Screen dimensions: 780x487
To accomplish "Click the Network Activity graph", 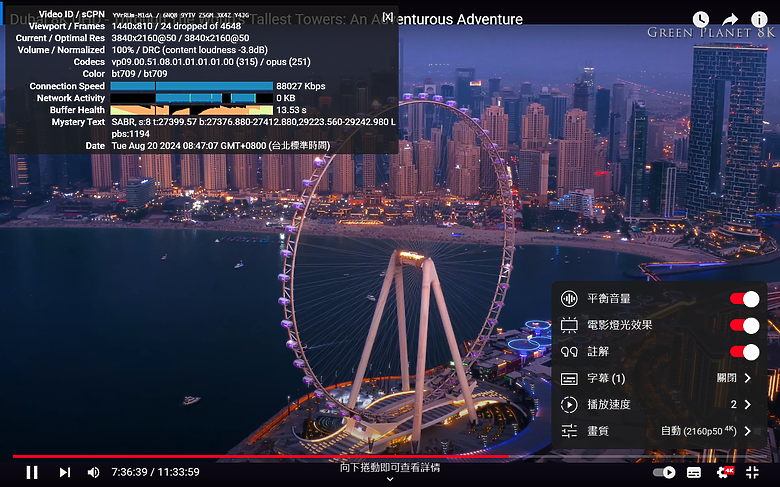I will 192,98.
